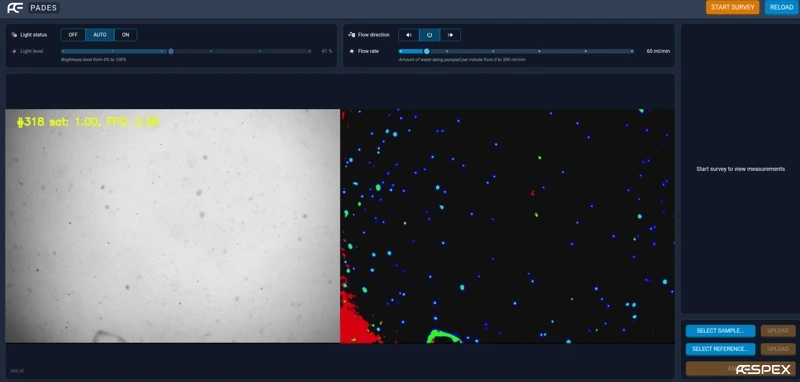800x382 pixels.
Task: Click the Light level icon
Action: pos(14,51)
